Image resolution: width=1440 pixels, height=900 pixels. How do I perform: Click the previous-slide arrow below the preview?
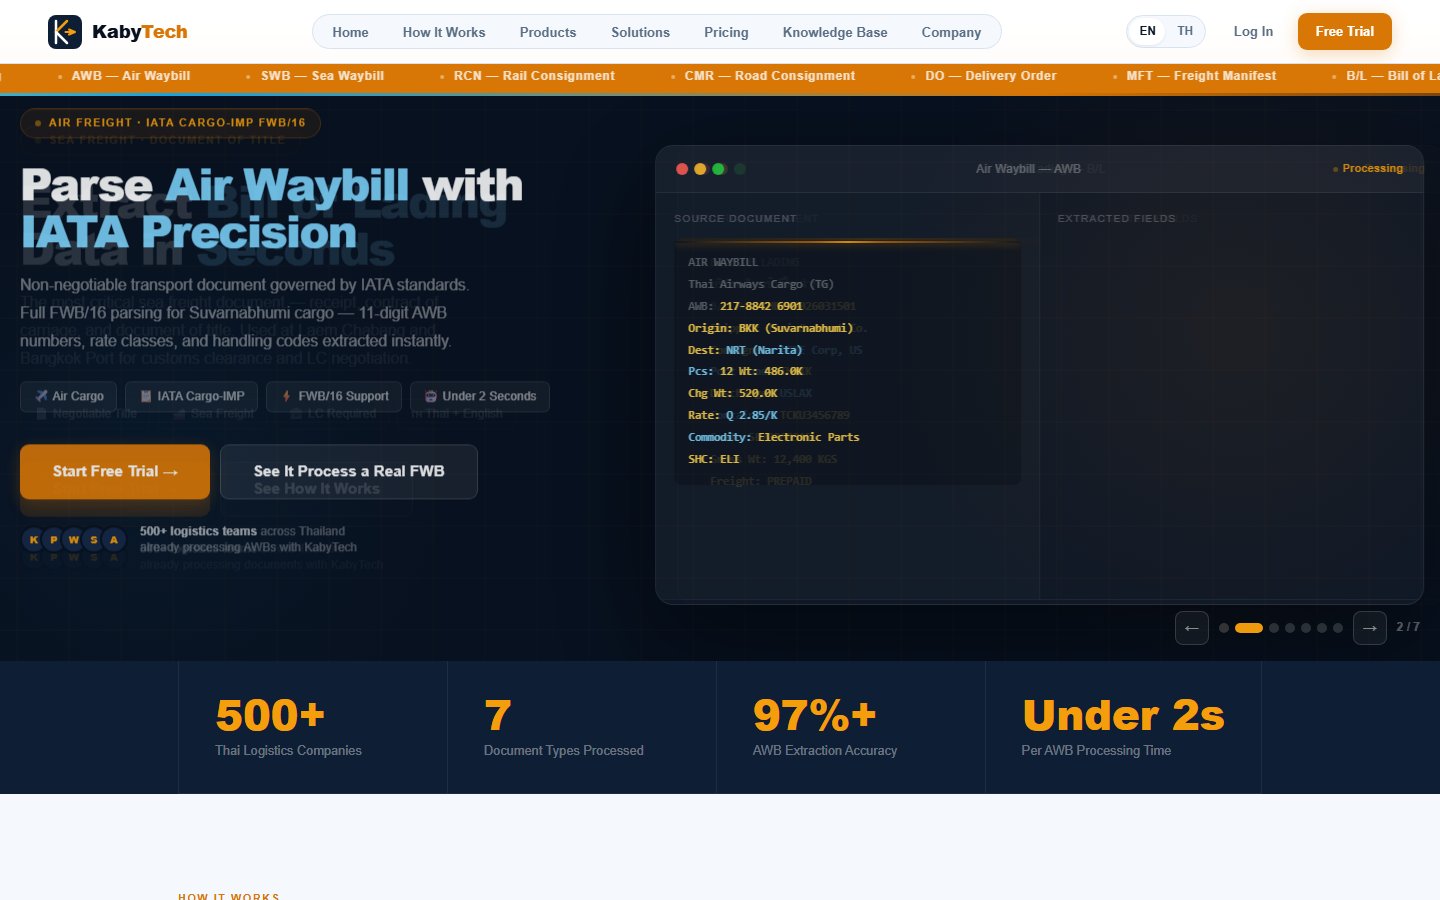(x=1191, y=627)
